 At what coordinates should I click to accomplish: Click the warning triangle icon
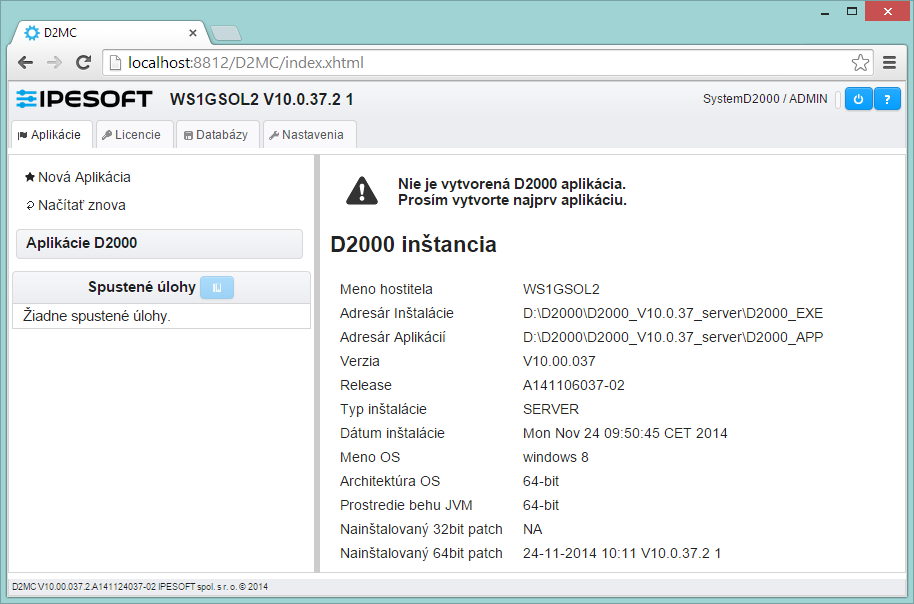pos(361,190)
